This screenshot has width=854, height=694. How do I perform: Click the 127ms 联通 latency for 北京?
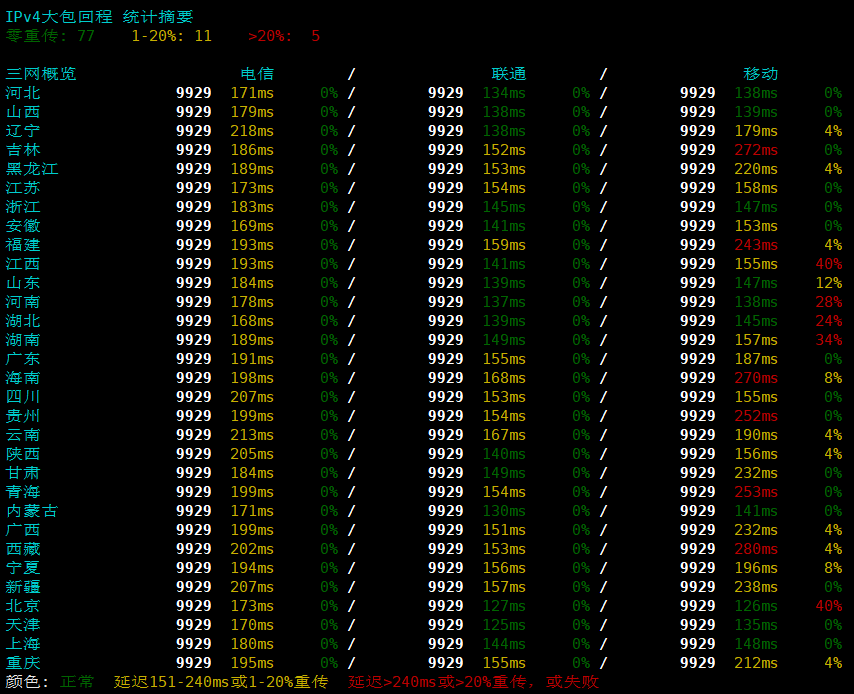pyautogui.click(x=504, y=606)
